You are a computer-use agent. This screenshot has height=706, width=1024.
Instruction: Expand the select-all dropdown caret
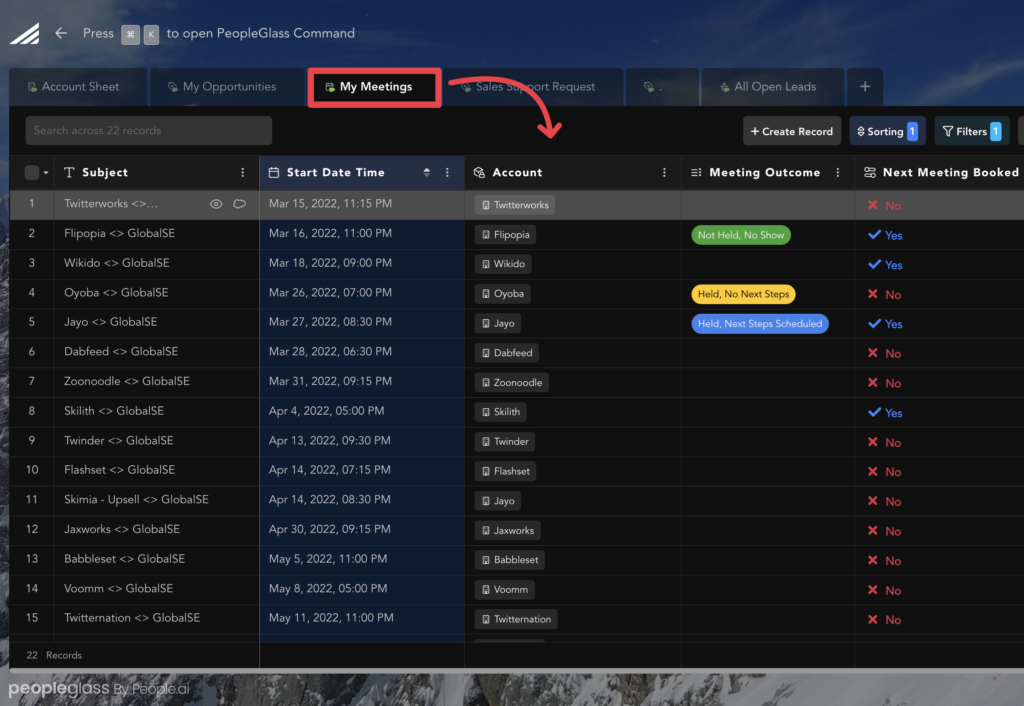[46, 173]
